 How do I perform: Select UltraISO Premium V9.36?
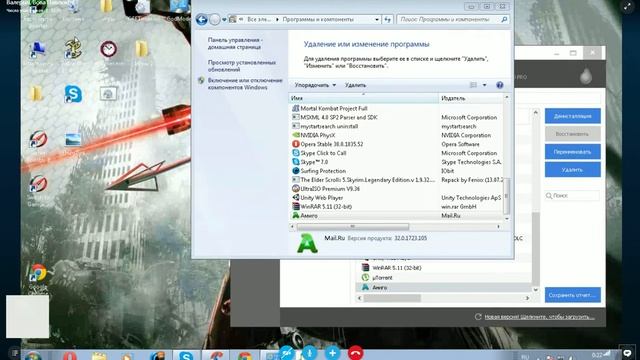(330, 189)
